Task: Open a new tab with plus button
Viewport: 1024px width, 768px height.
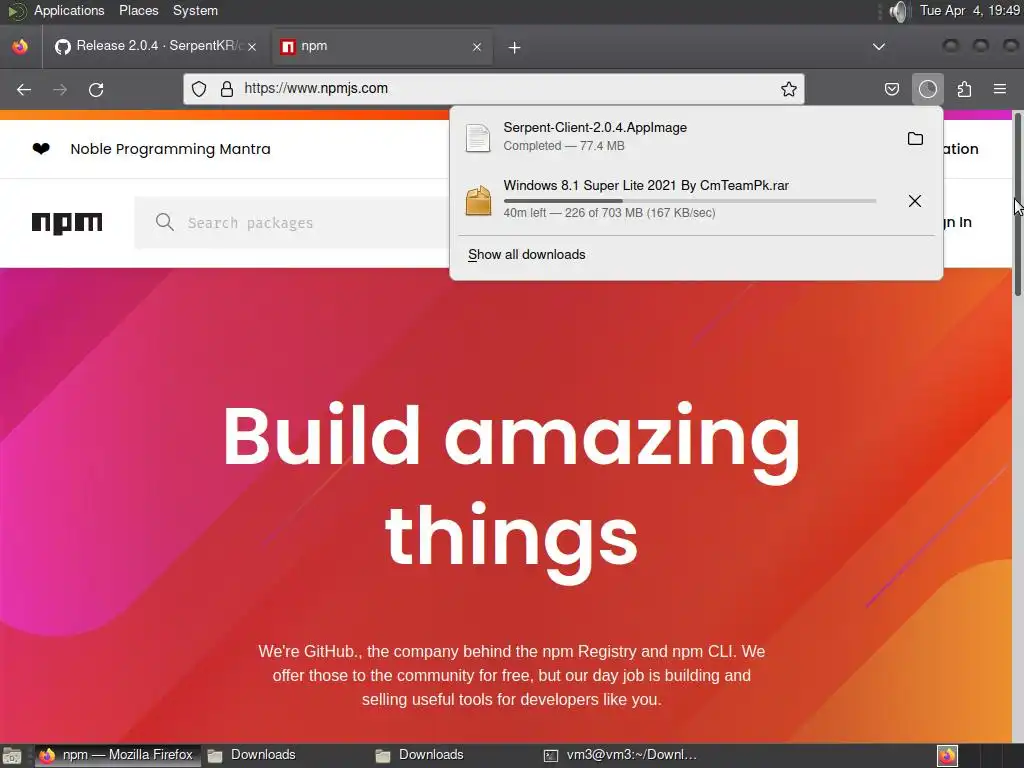Action: (x=515, y=47)
